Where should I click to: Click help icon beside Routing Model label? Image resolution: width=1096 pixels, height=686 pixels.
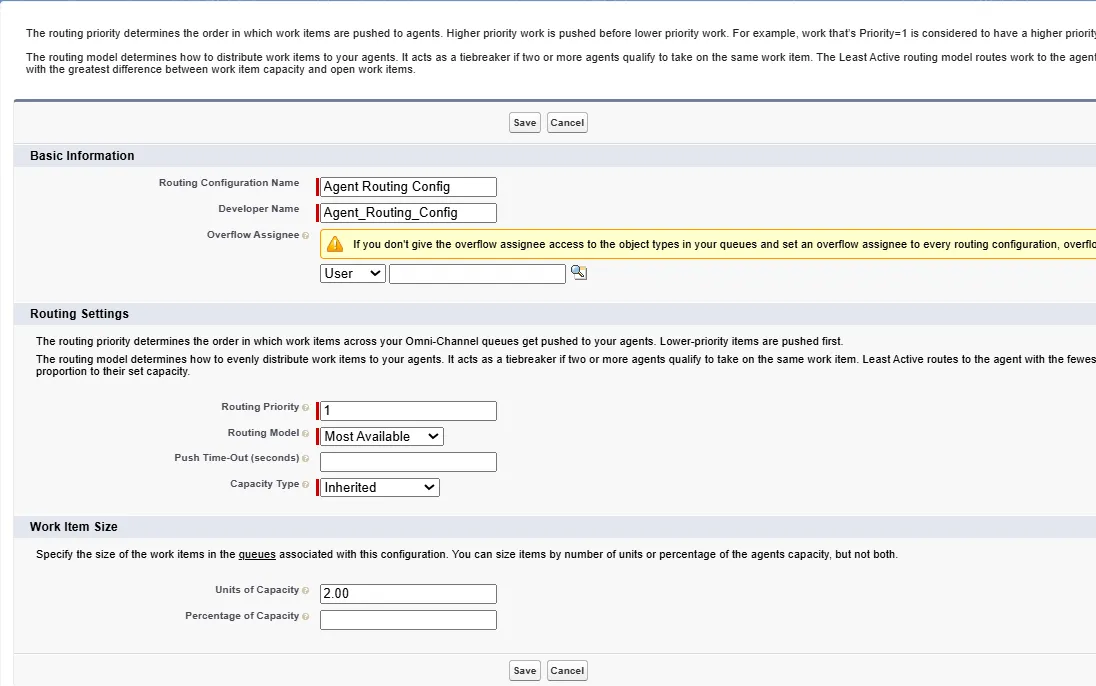coord(306,434)
